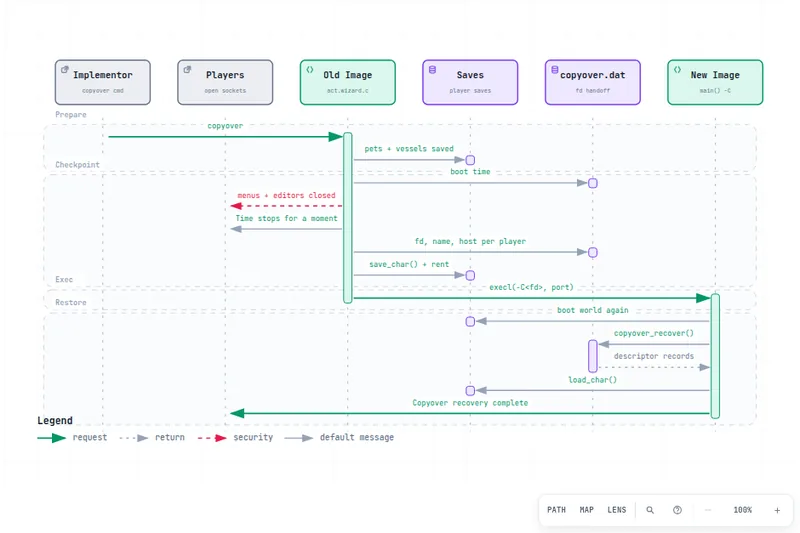Select the Saves node for 'load_char()'
The width and height of the screenshot is (800, 533).
[x=470, y=391]
